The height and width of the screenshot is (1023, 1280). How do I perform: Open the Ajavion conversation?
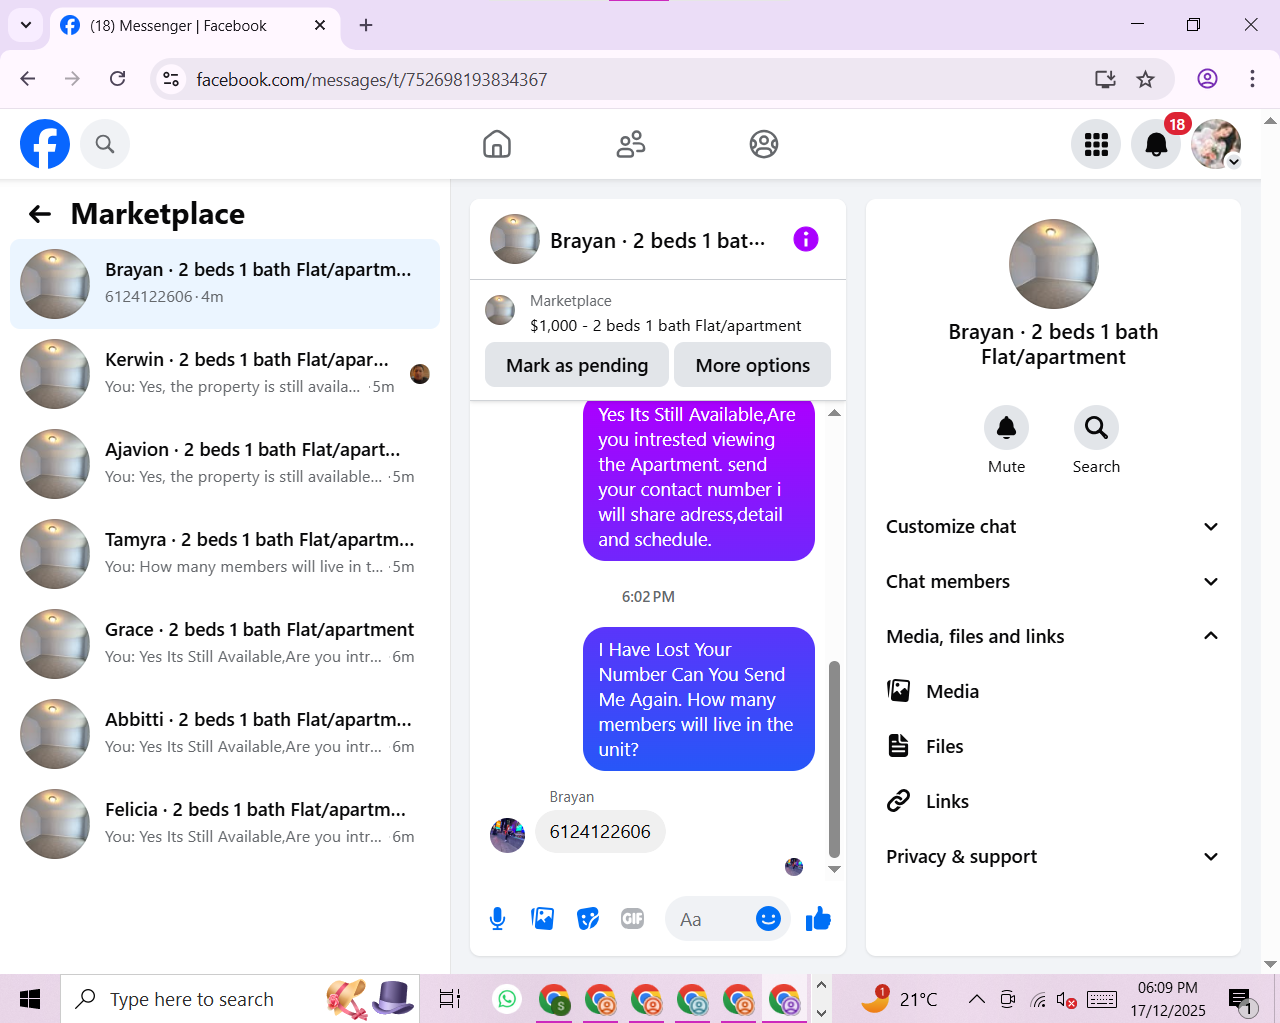pos(225,464)
